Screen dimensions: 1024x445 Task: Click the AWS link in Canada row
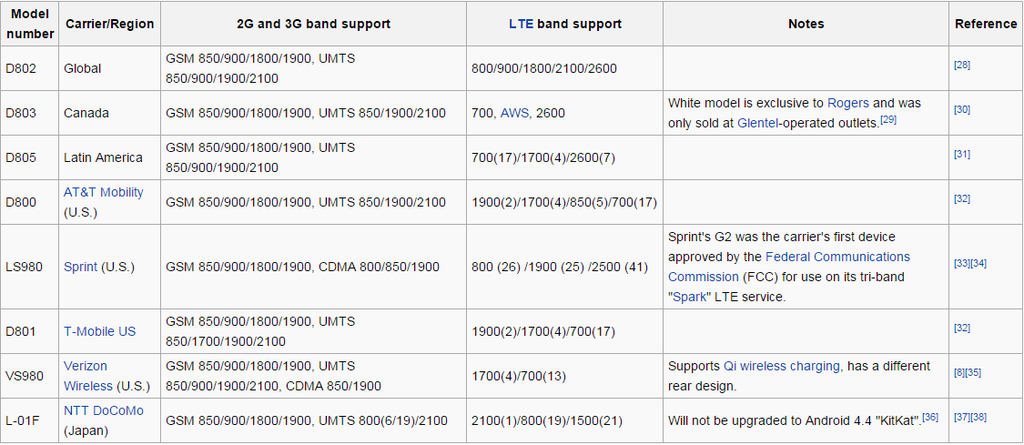[514, 113]
